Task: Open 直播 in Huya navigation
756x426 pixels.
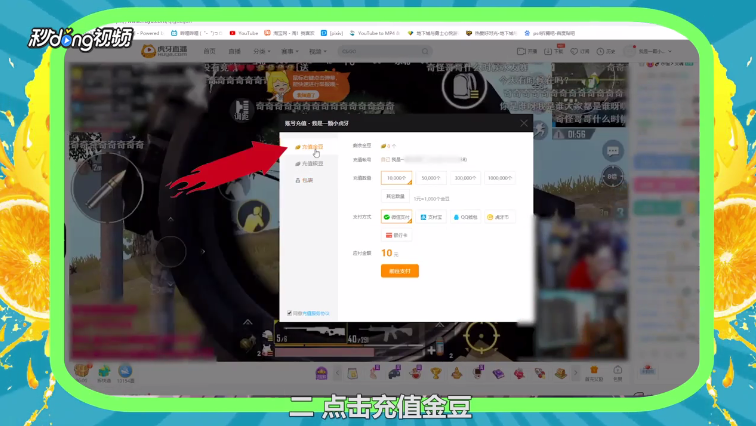Action: [234, 51]
